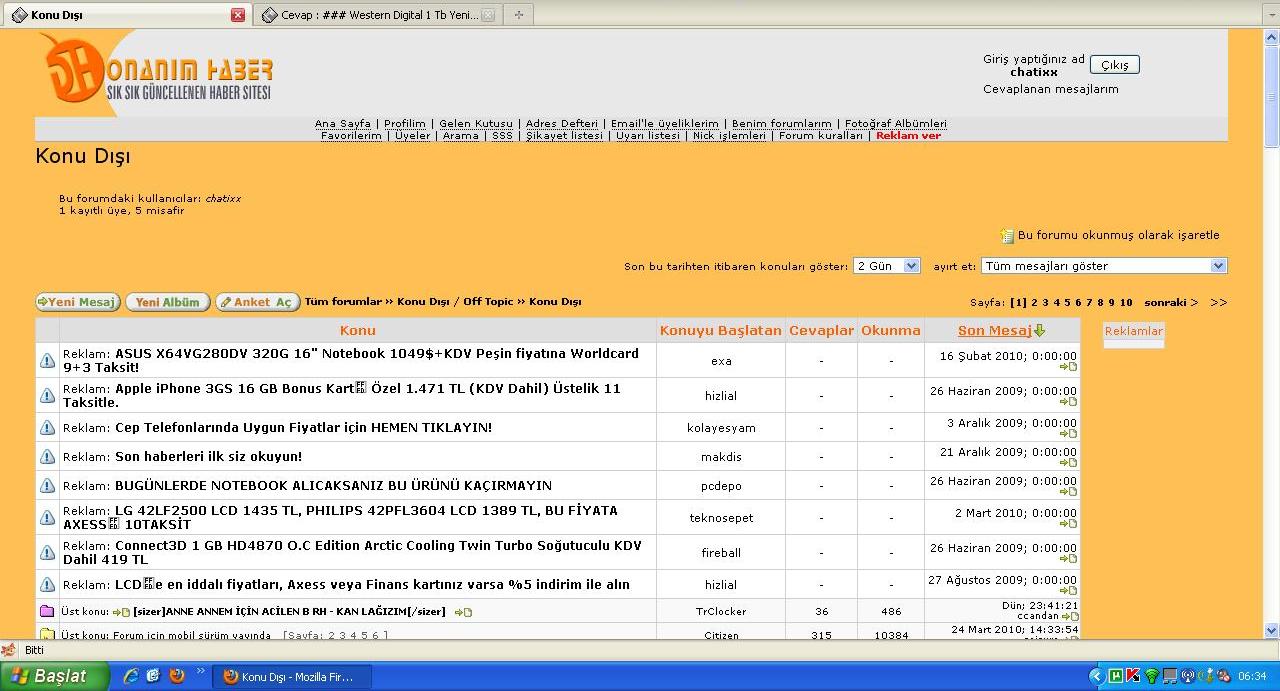Open the 'Tüm forumlar' breadcrumb link
Viewport: 1280px width, 691px height.
tap(343, 302)
